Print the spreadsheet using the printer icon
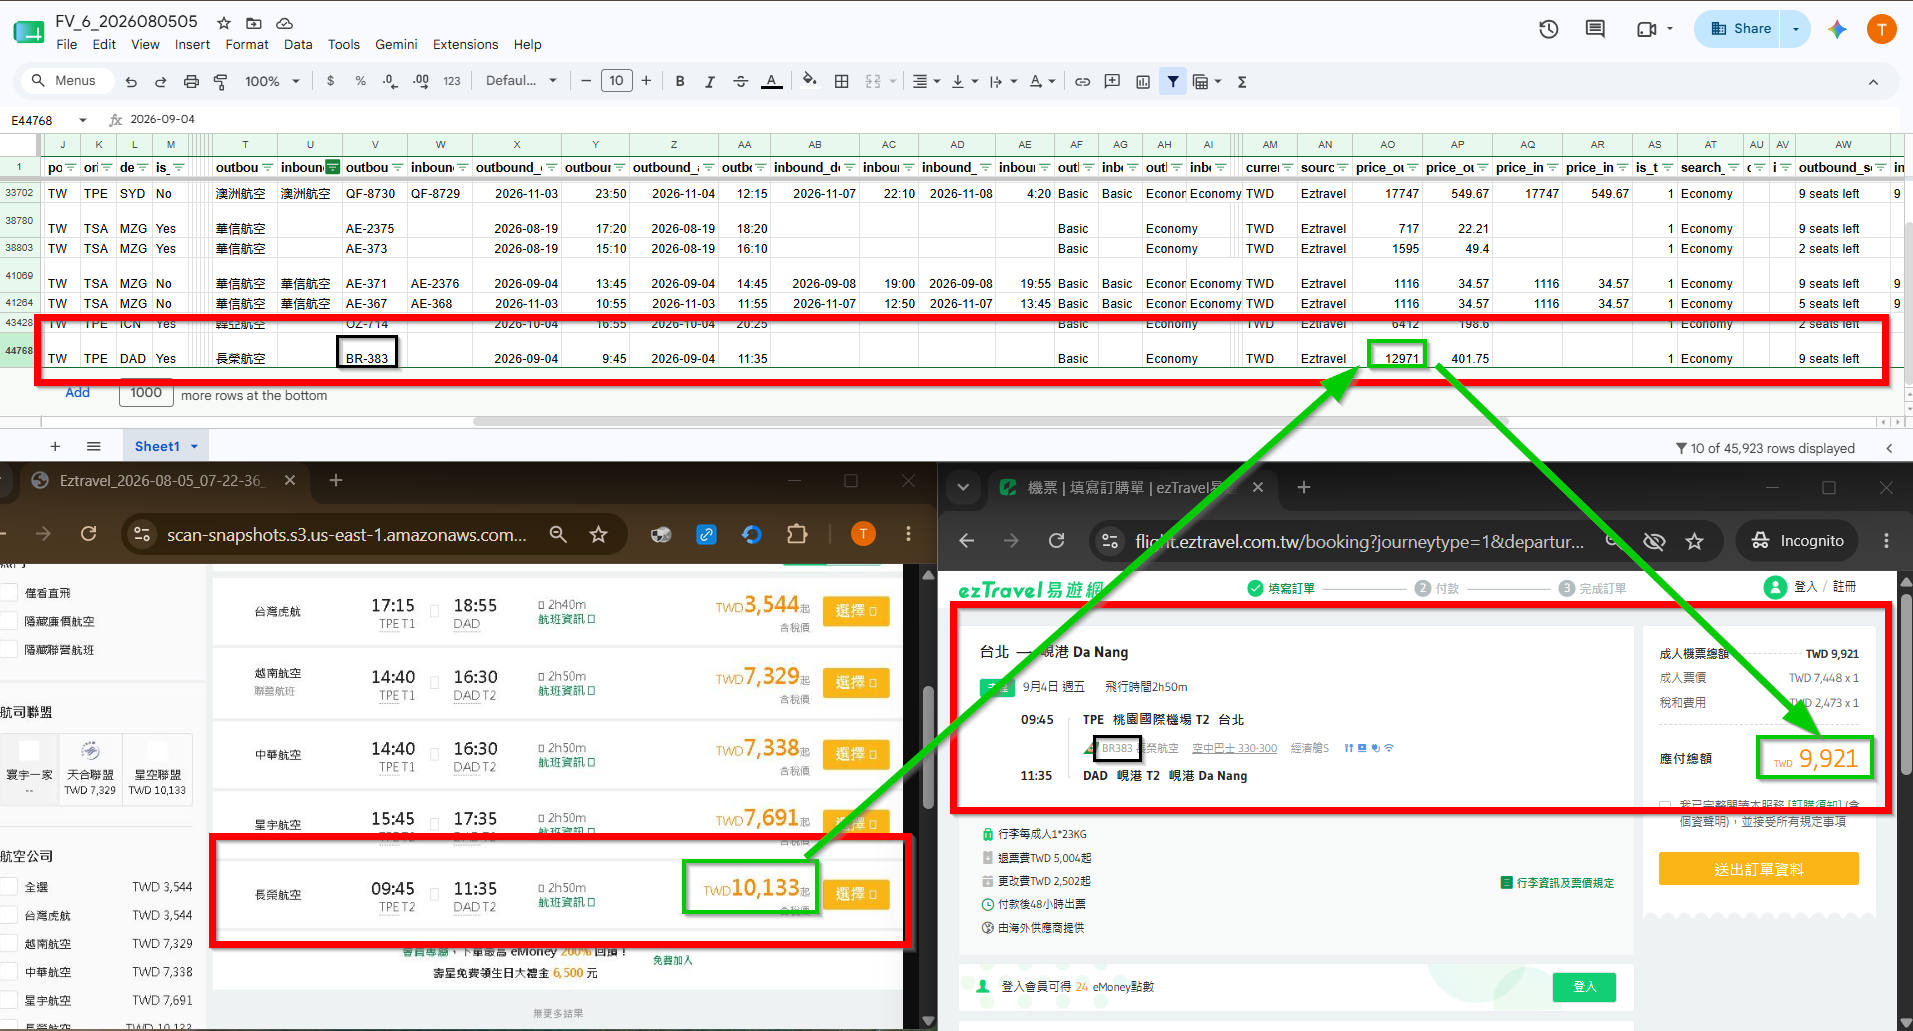Viewport: 1913px width, 1031px height. [191, 82]
